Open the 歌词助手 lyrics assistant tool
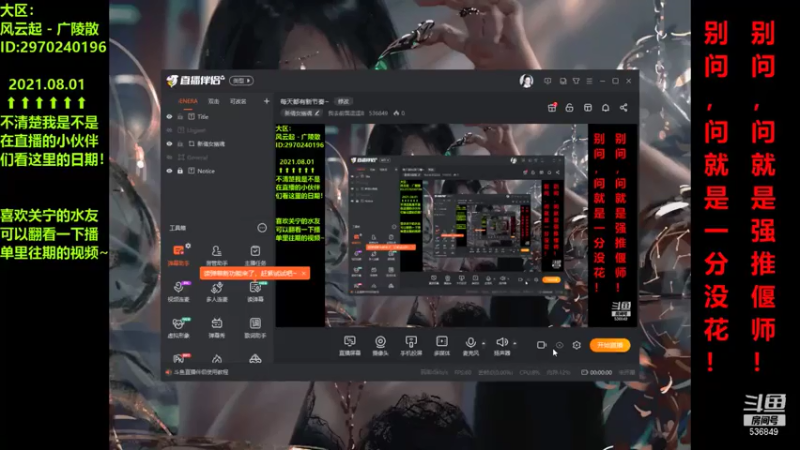Viewport: 800px width, 450px height. point(255,328)
